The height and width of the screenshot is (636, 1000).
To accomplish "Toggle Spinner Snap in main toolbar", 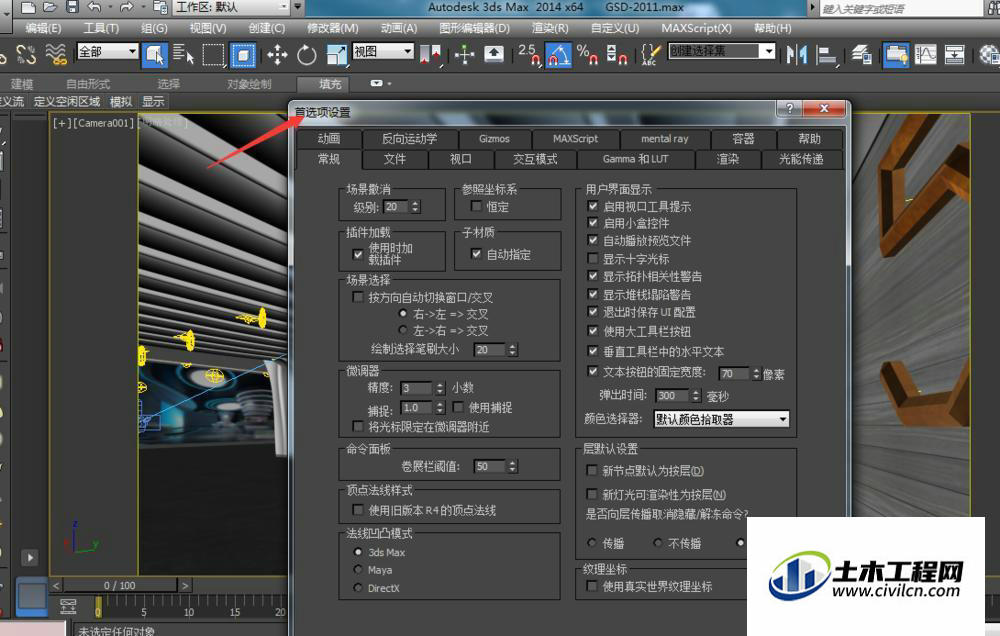I will pyautogui.click(x=616, y=55).
